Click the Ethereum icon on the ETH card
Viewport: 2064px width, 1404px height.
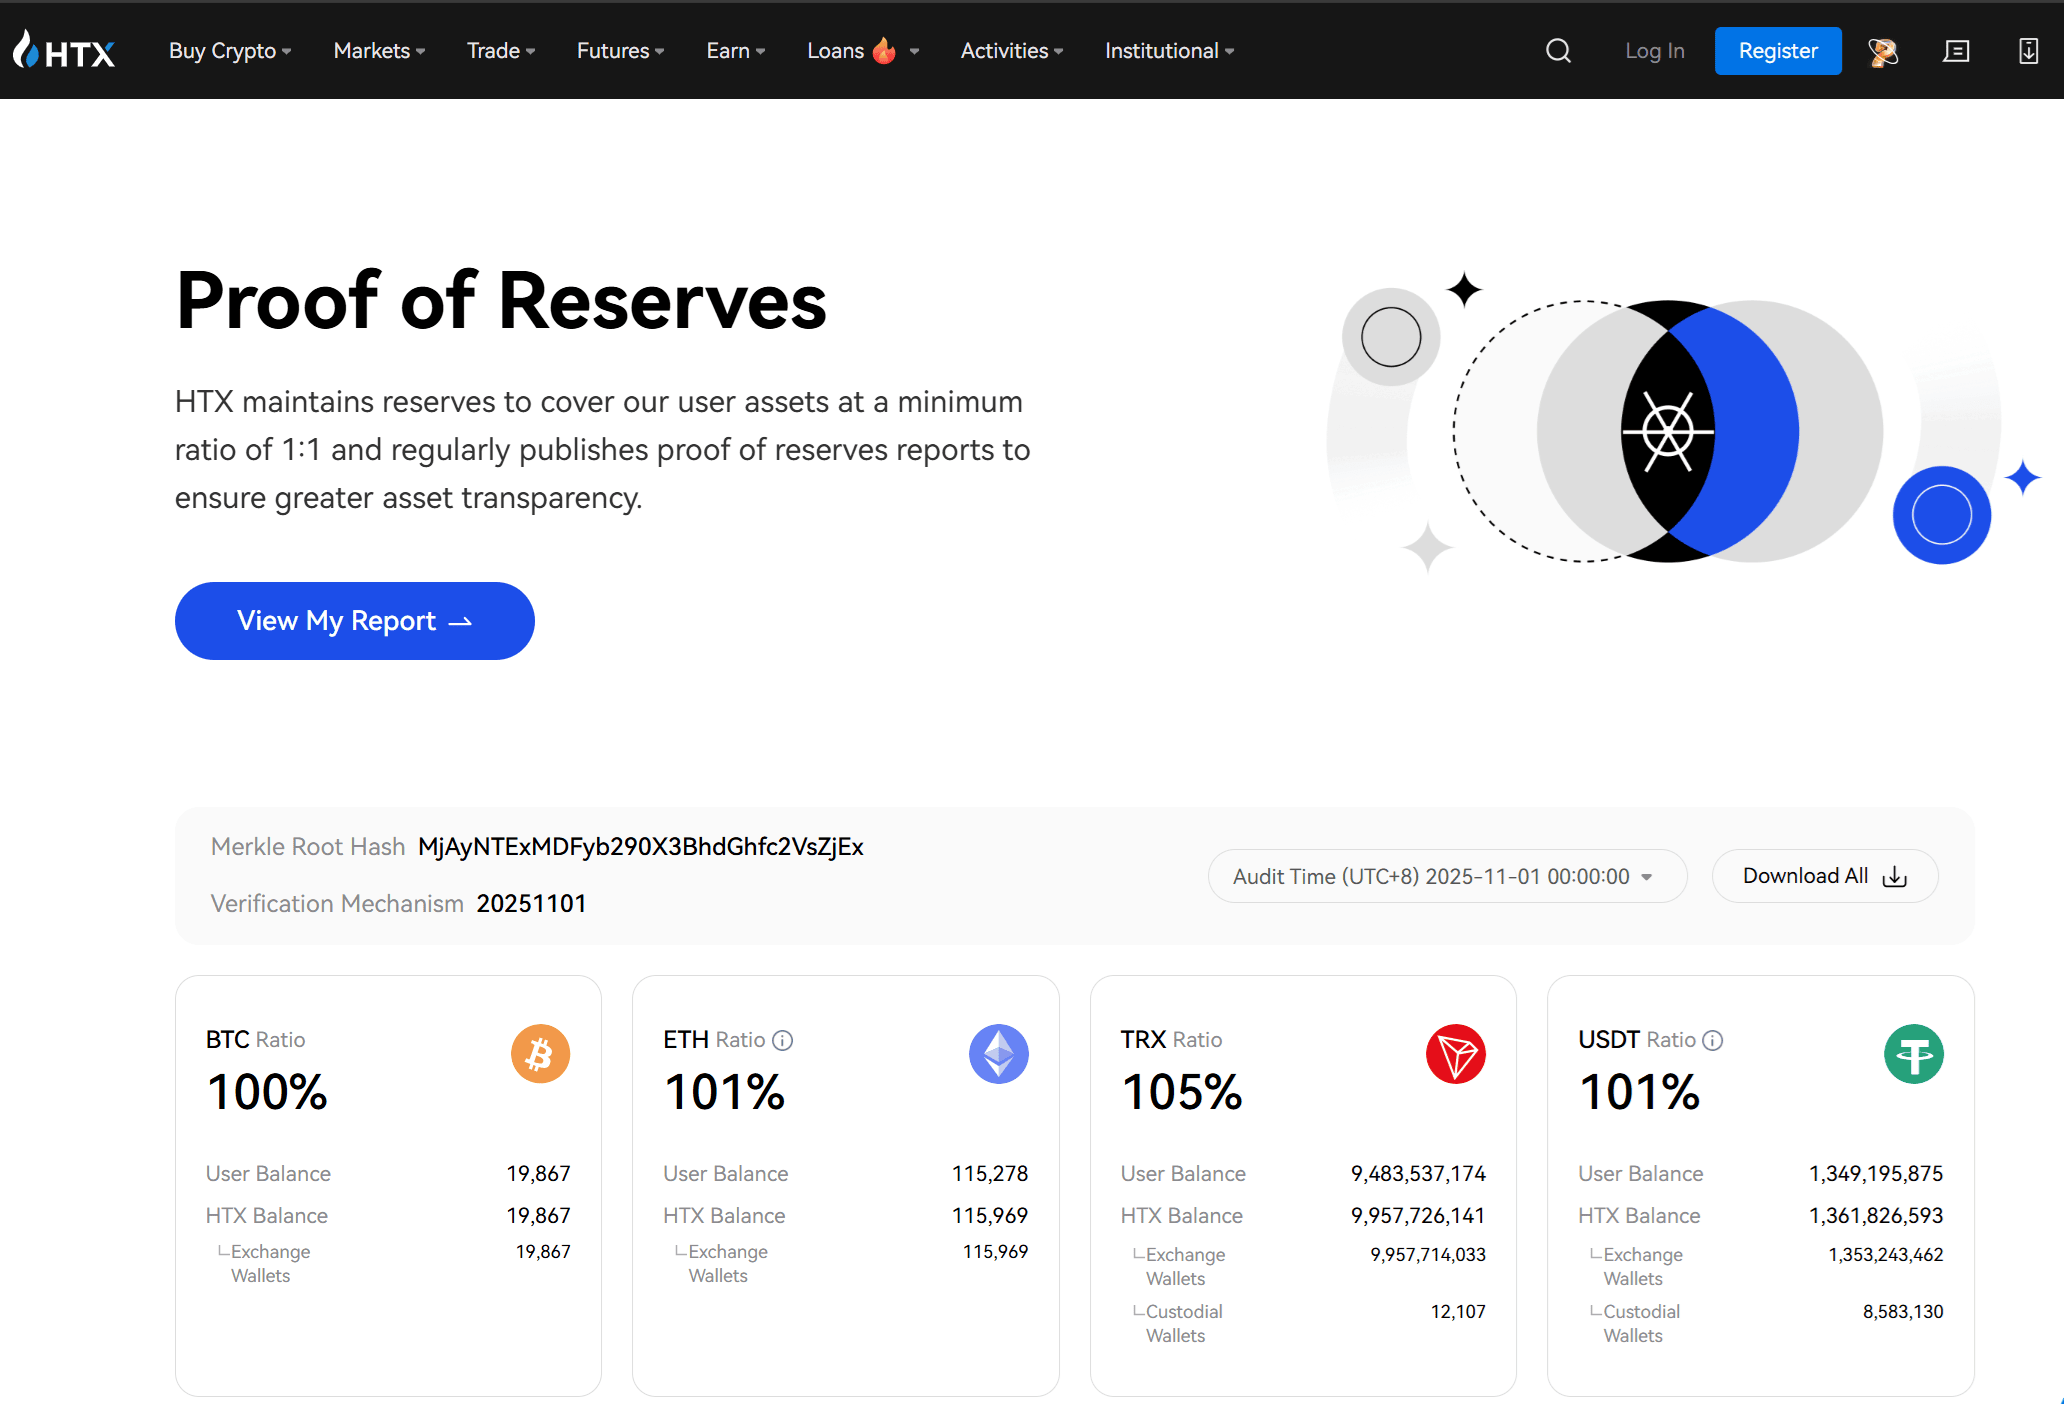coord(998,1053)
